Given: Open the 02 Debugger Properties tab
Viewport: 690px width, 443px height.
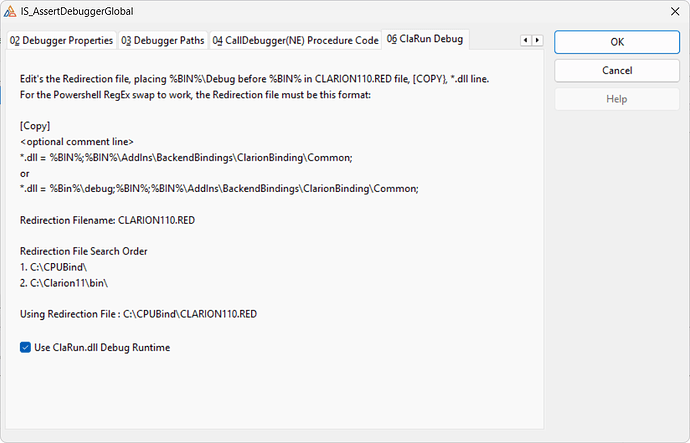Looking at the screenshot, I should (x=62, y=40).
